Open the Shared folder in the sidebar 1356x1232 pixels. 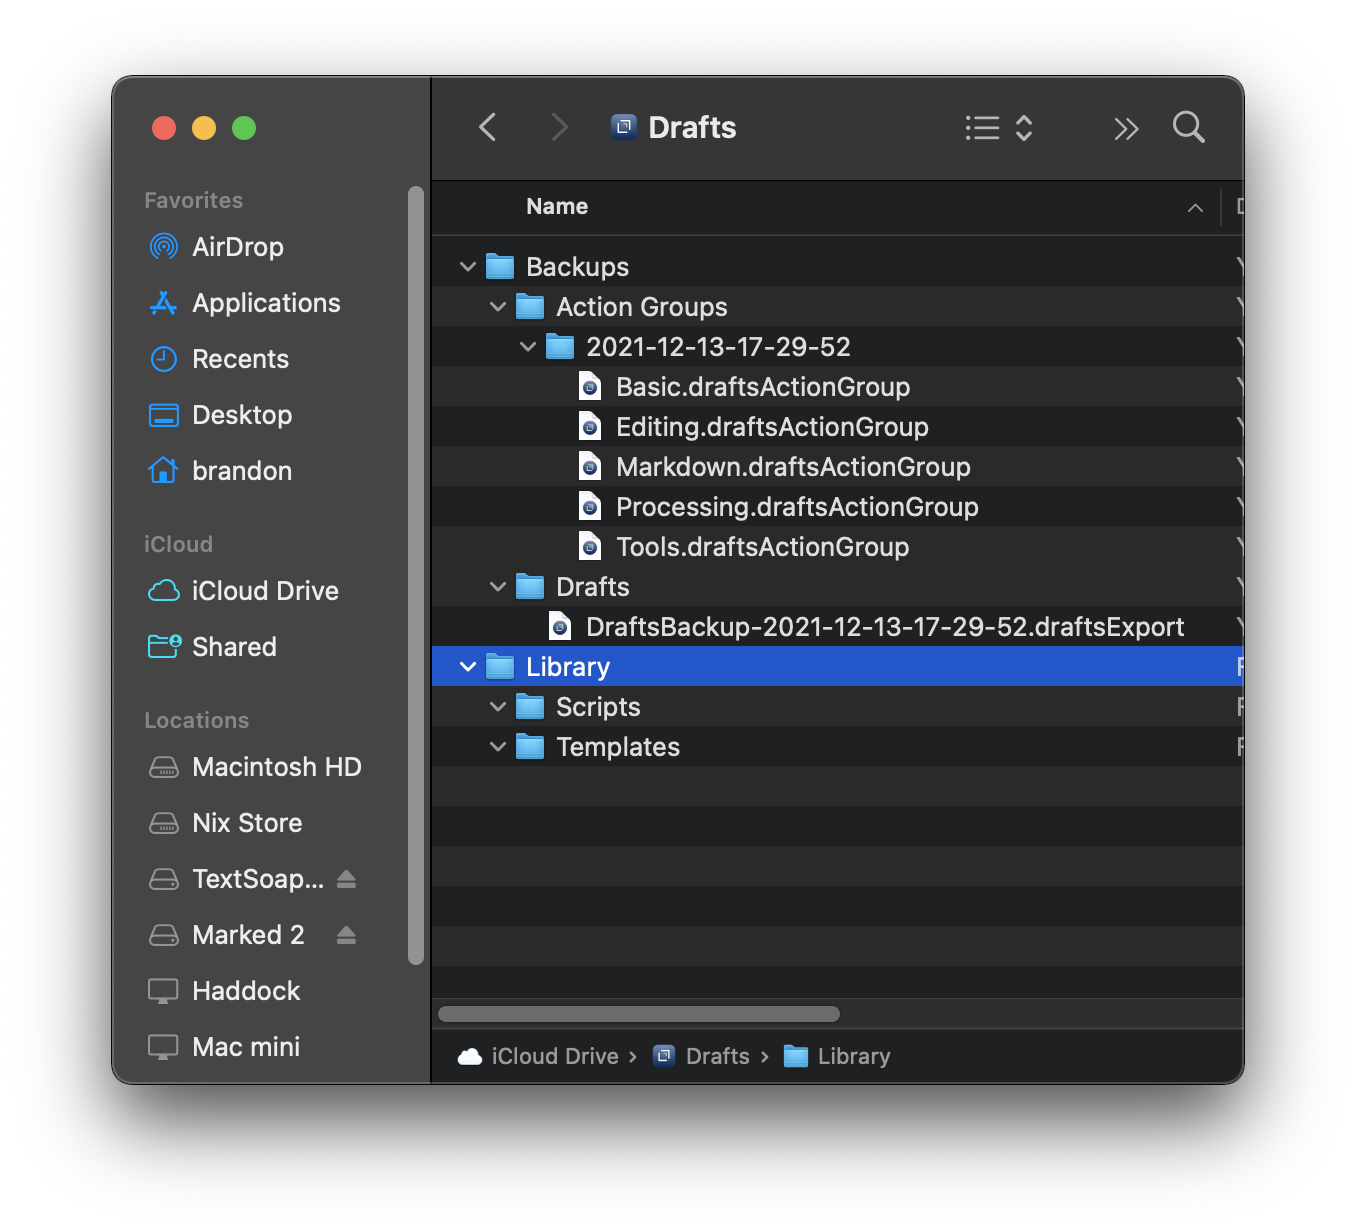pos(213,646)
